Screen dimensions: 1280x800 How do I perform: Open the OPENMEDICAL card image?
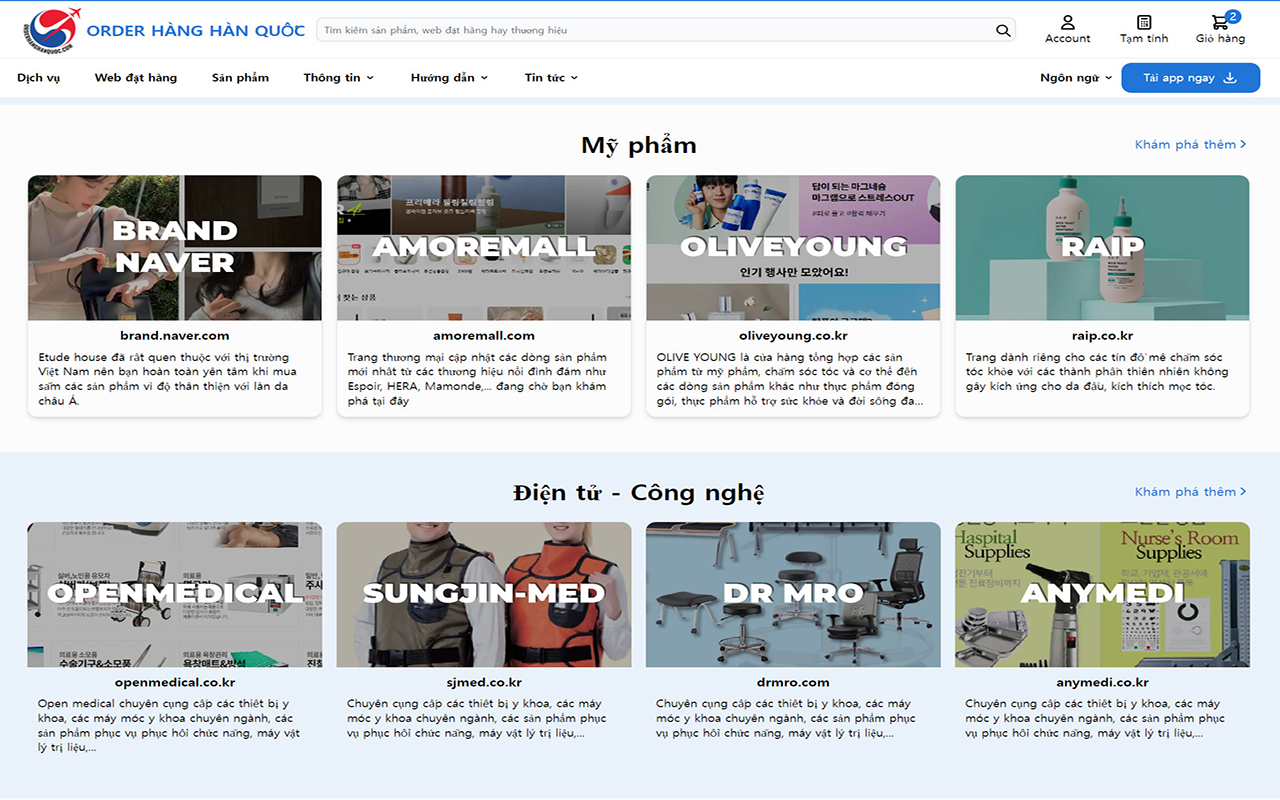[x=175, y=595]
